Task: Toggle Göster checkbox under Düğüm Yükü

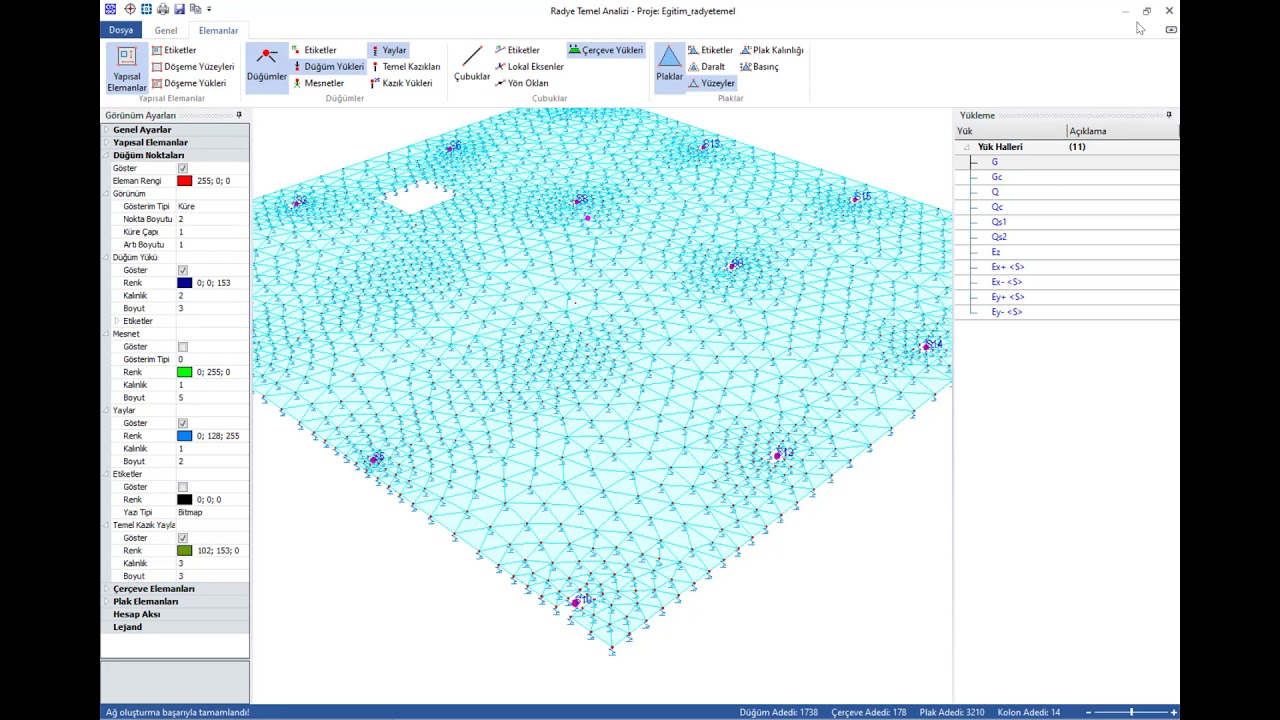Action: click(182, 270)
